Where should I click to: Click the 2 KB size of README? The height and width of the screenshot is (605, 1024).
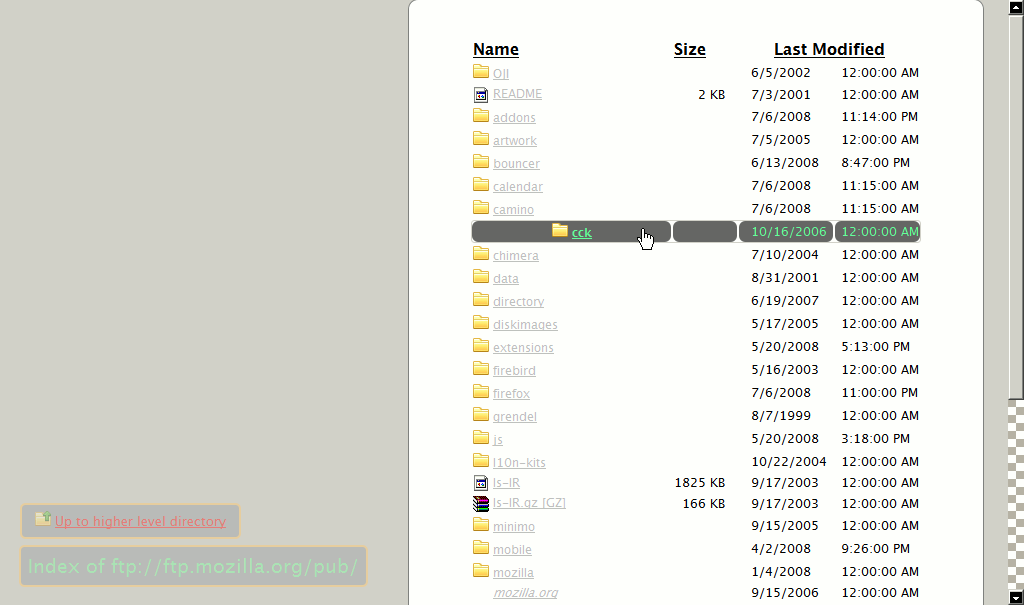(711, 95)
